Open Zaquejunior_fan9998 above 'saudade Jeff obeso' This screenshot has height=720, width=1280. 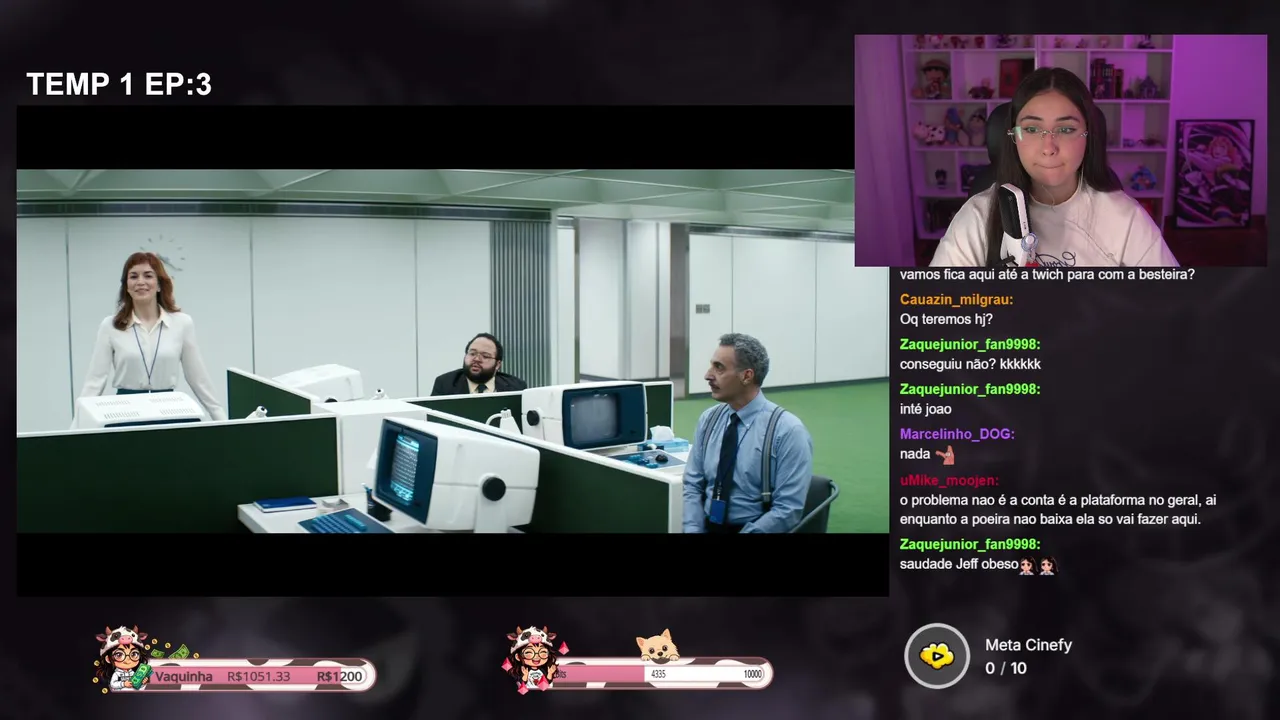coord(970,544)
